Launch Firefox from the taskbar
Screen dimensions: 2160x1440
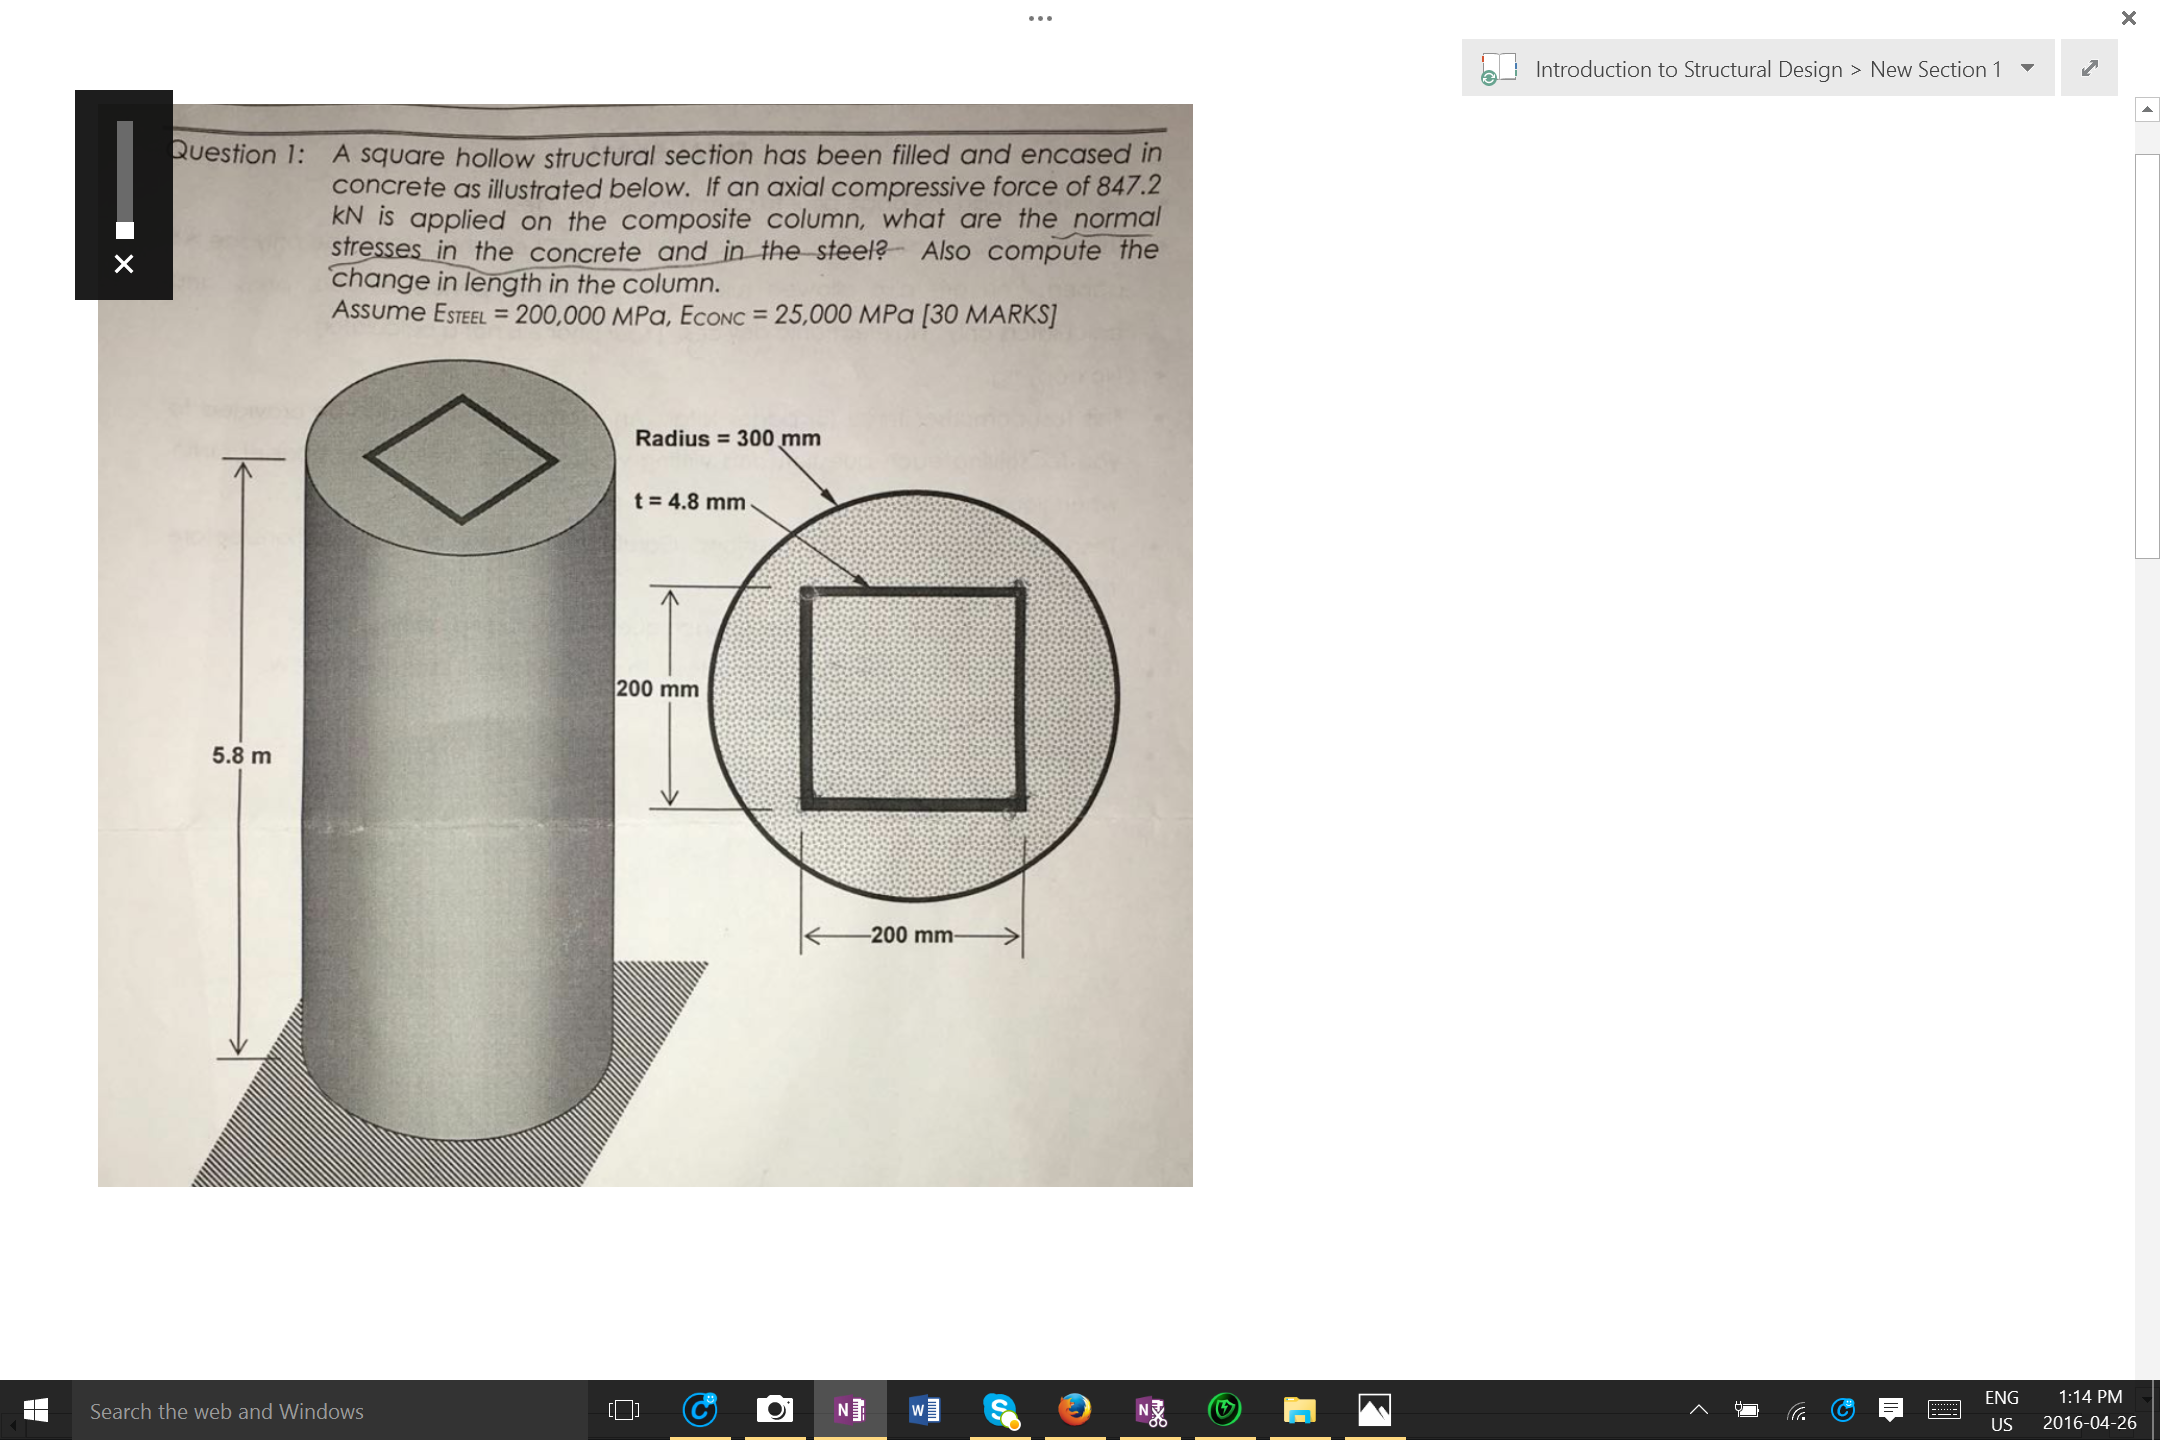click(x=1073, y=1410)
